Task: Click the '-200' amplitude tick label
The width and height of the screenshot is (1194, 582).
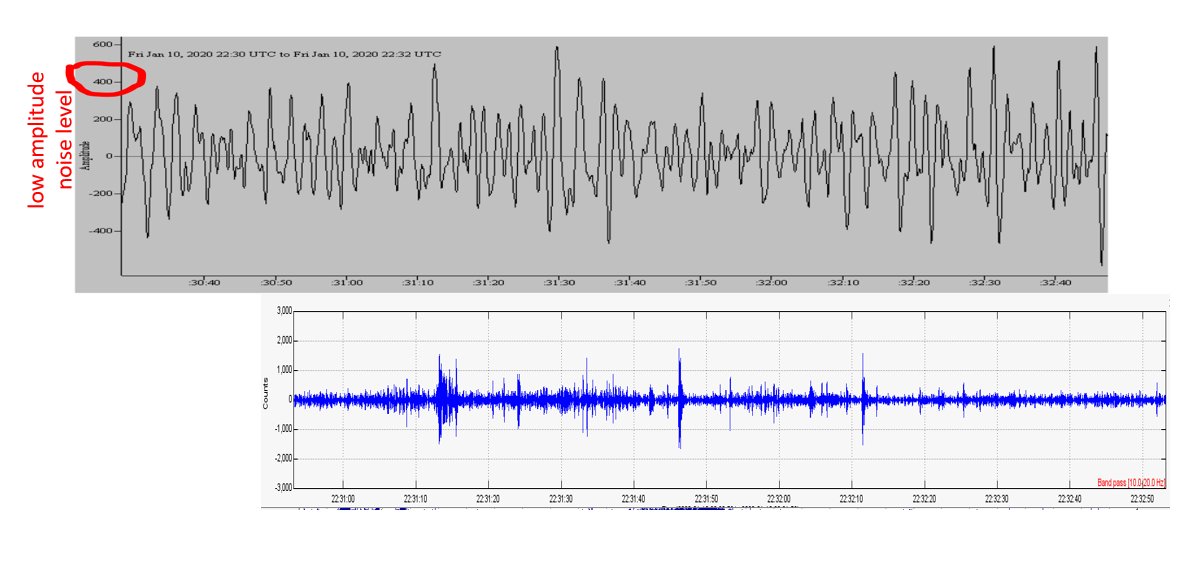Action: click(100, 193)
